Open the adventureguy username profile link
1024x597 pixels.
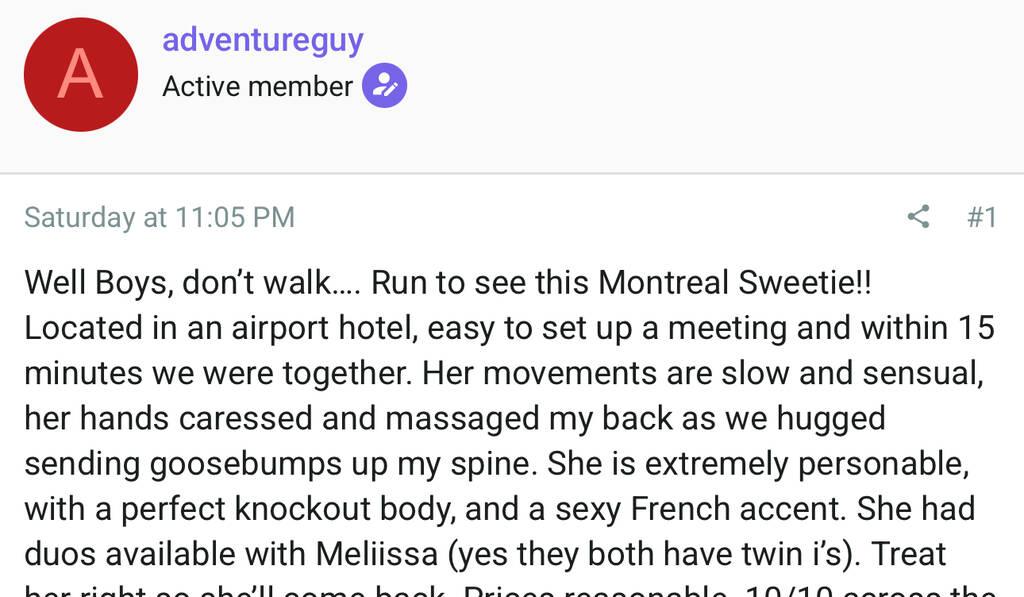262,41
